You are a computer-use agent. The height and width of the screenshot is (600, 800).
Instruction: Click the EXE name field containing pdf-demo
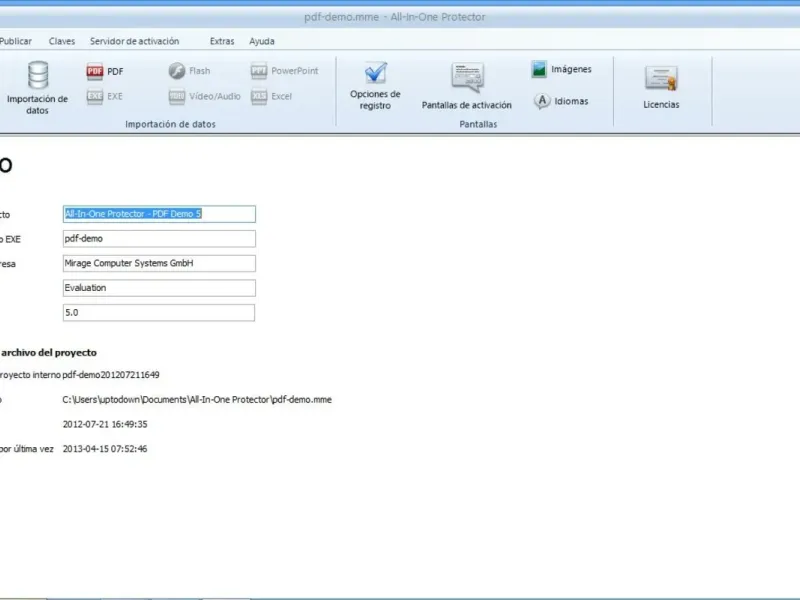(x=159, y=239)
